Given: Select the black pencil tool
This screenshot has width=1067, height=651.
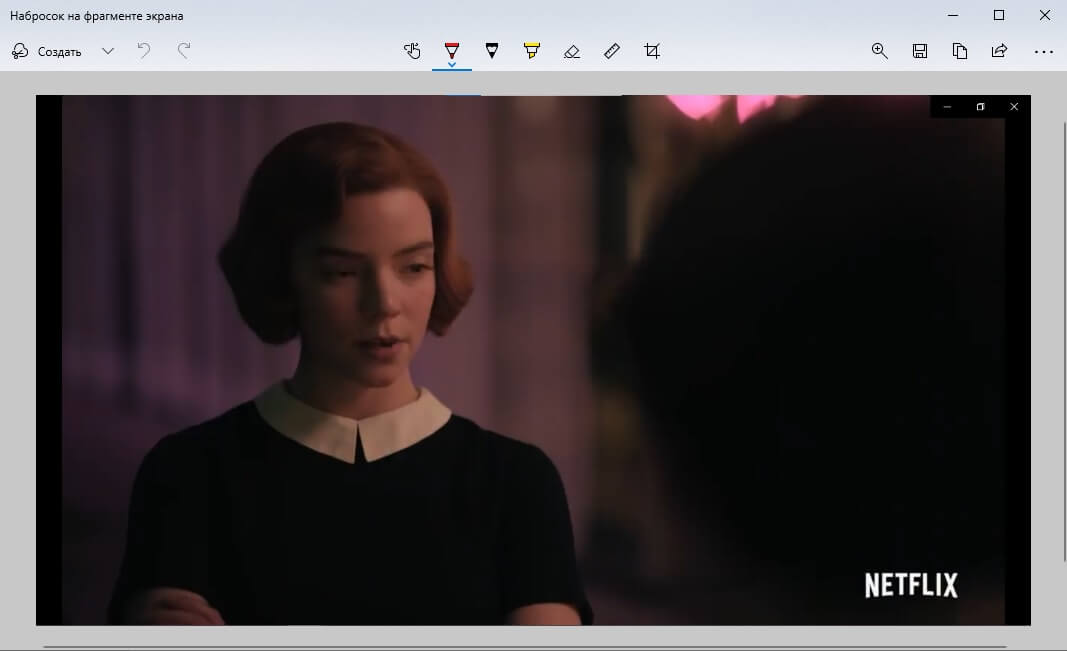Looking at the screenshot, I should coord(491,51).
